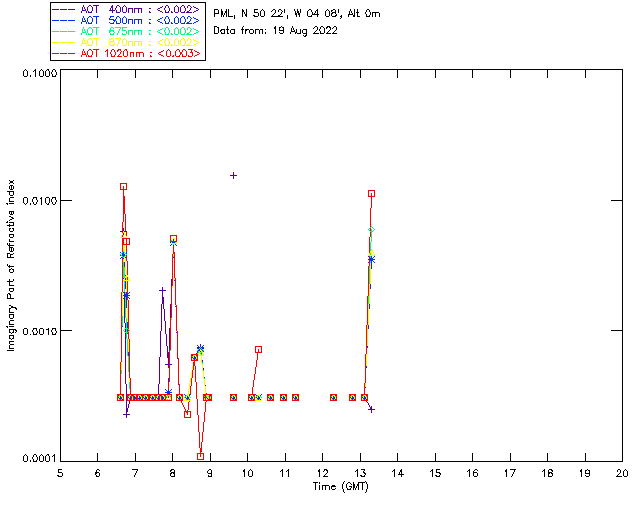Viewport: 640px width, 512px height.
Task: Click the x-axis tick label 14
Action: point(398,473)
